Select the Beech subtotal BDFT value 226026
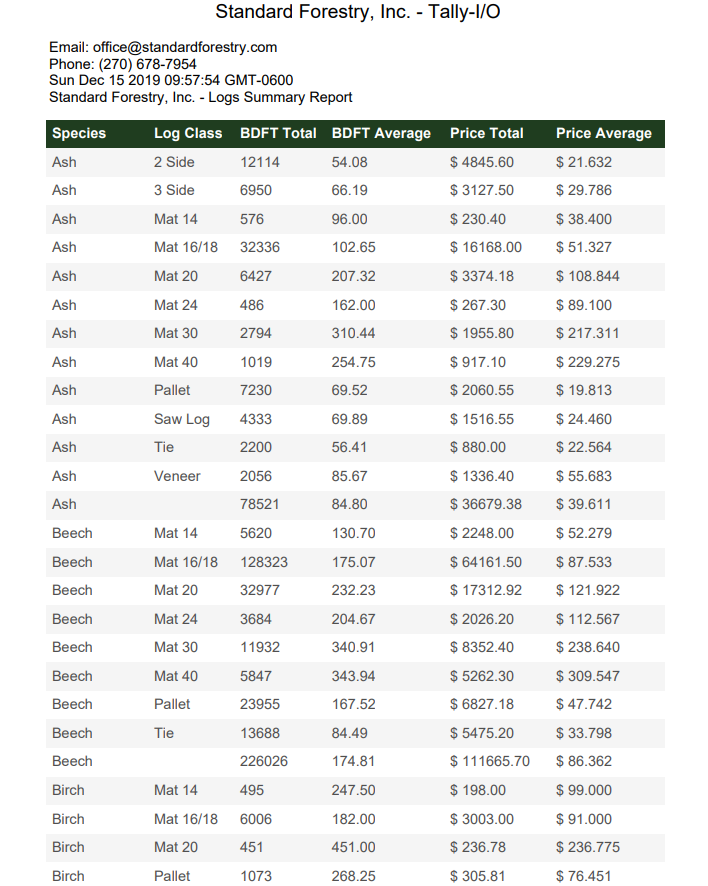This screenshot has height=886, width=708. pyautogui.click(x=264, y=761)
